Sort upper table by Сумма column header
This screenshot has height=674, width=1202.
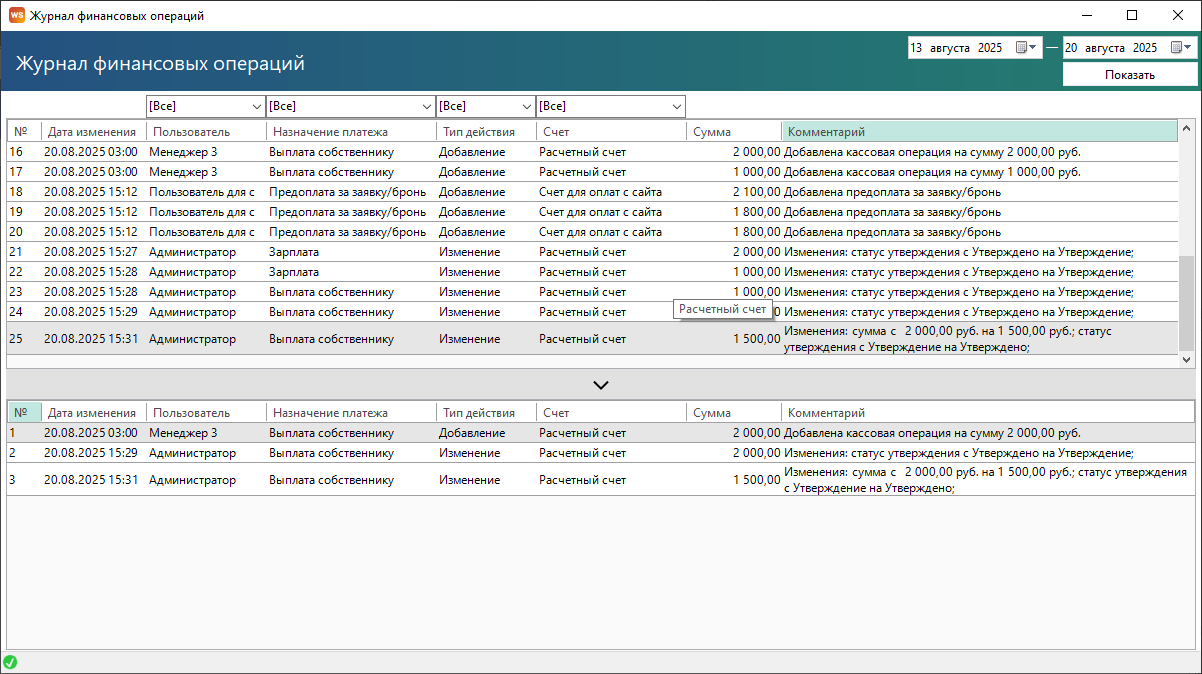click(x=712, y=132)
